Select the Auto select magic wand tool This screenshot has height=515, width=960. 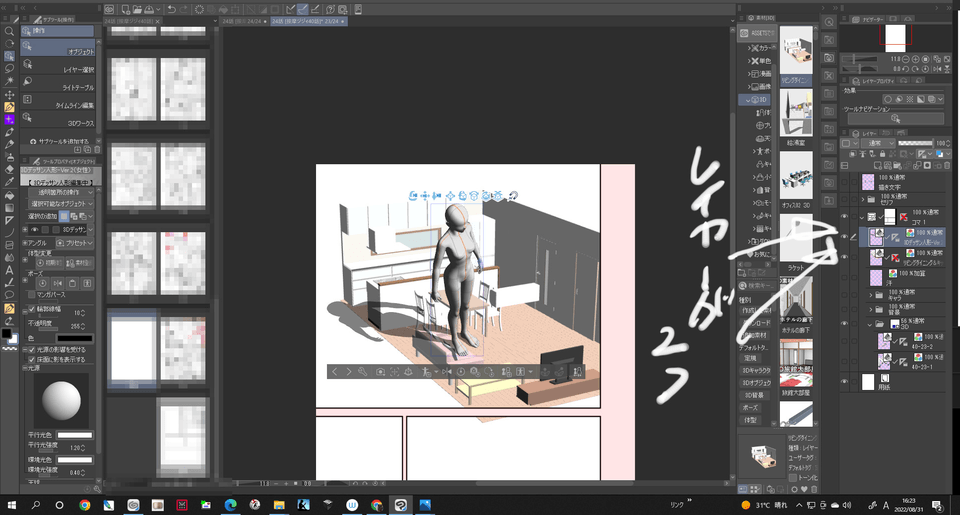click(9, 81)
